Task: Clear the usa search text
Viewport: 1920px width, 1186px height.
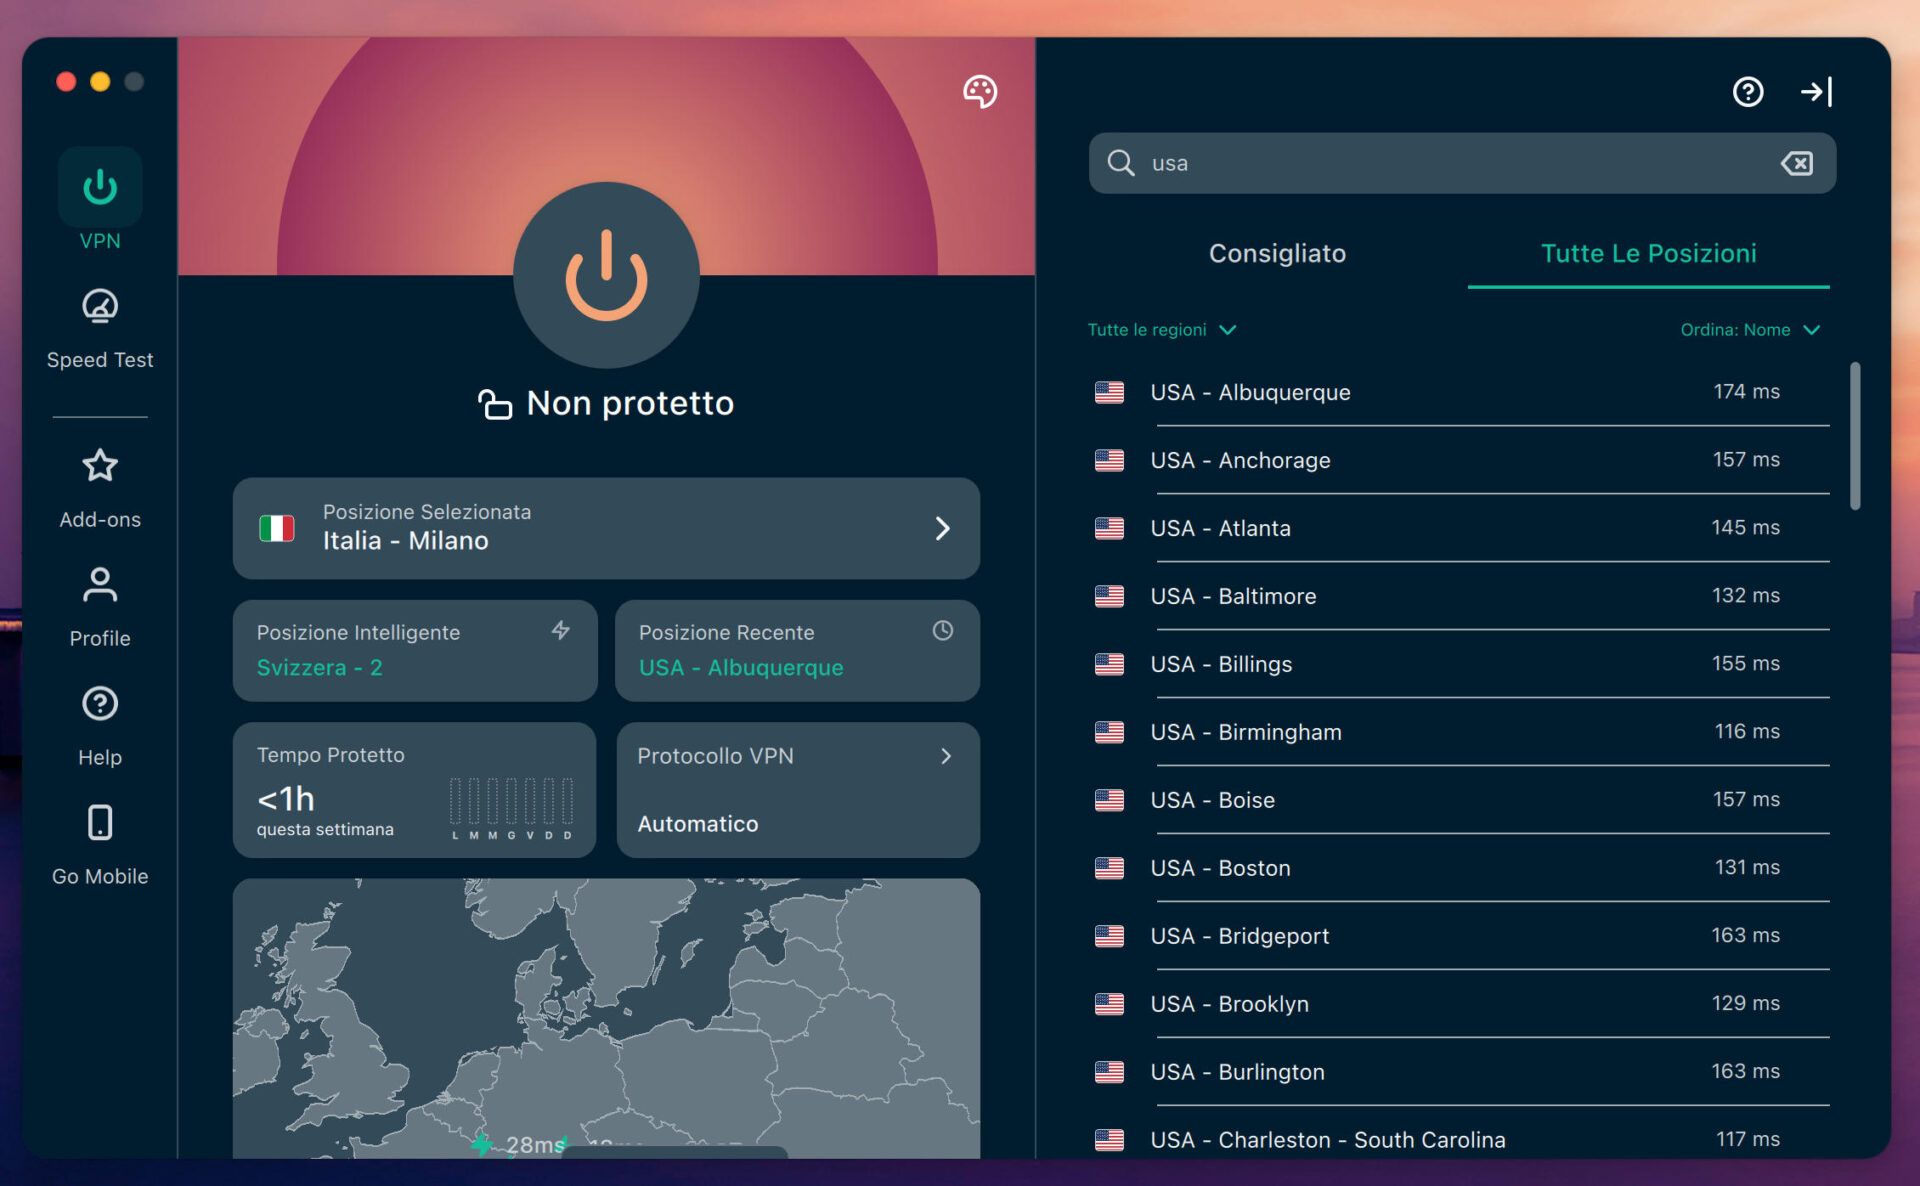Action: click(x=1797, y=163)
